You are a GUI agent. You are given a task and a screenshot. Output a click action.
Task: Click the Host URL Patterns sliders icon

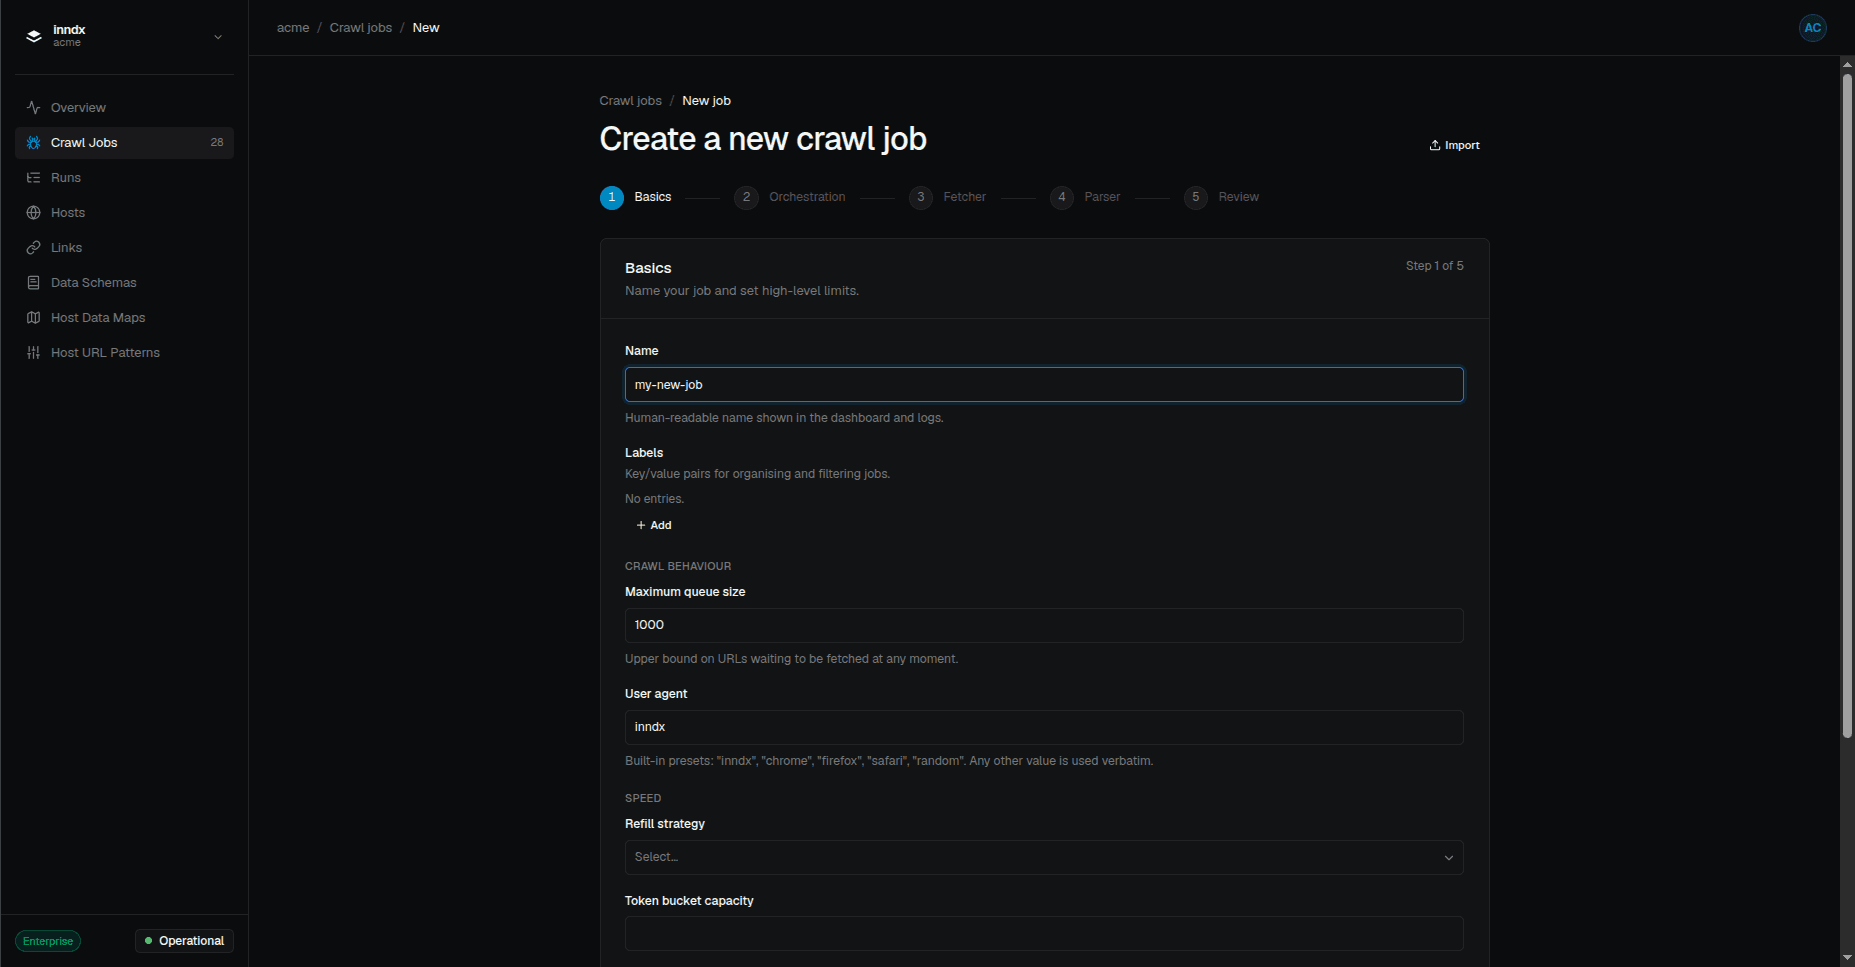(33, 353)
